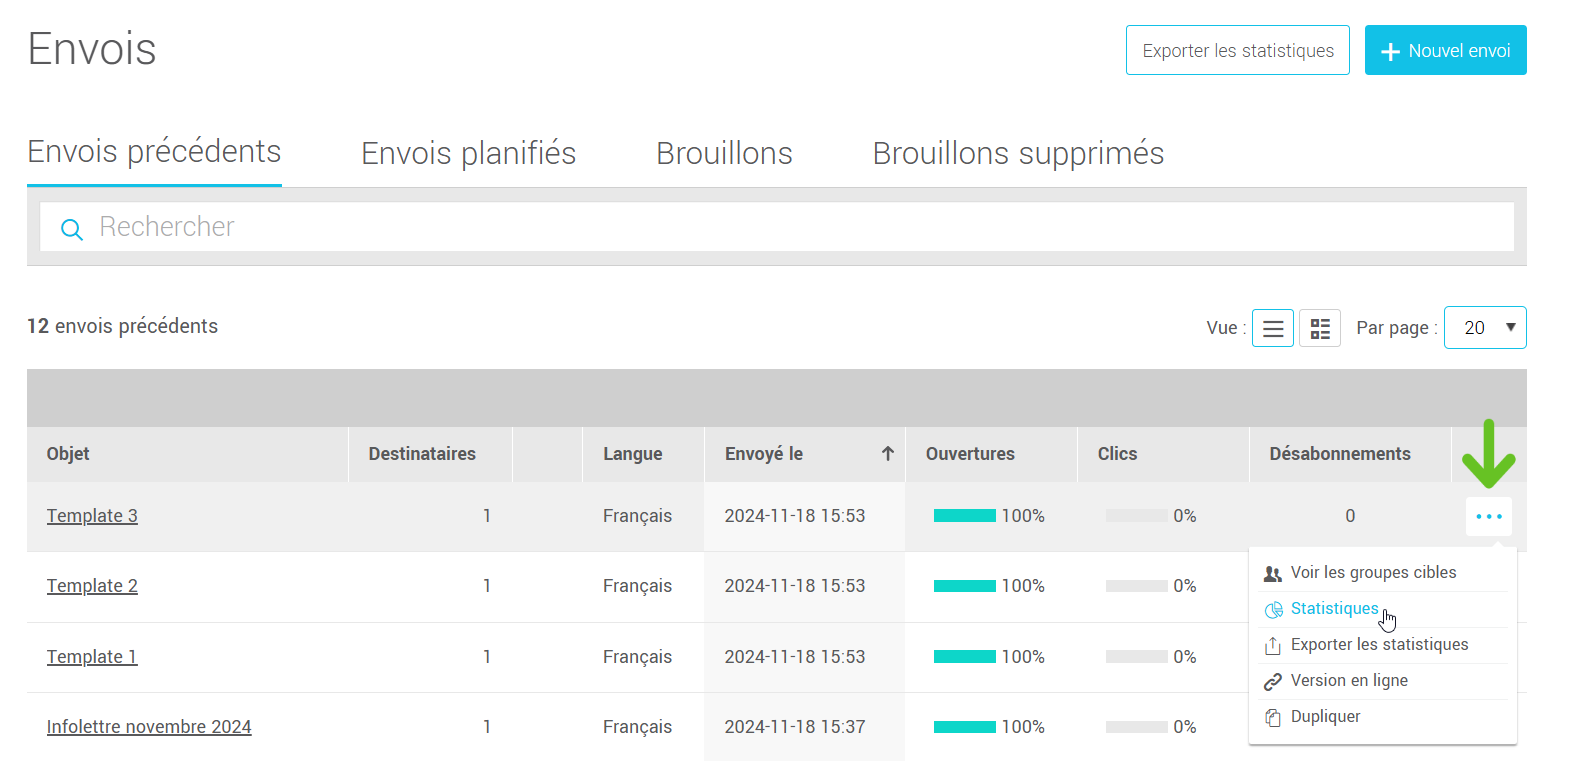Click the Statistiques chart icon
The image size is (1573, 762).
[1274, 608]
